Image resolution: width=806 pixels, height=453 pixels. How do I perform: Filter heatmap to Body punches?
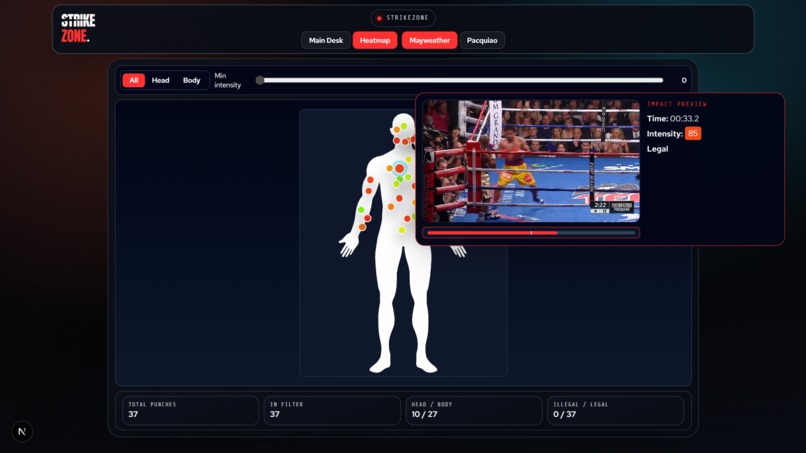click(191, 80)
